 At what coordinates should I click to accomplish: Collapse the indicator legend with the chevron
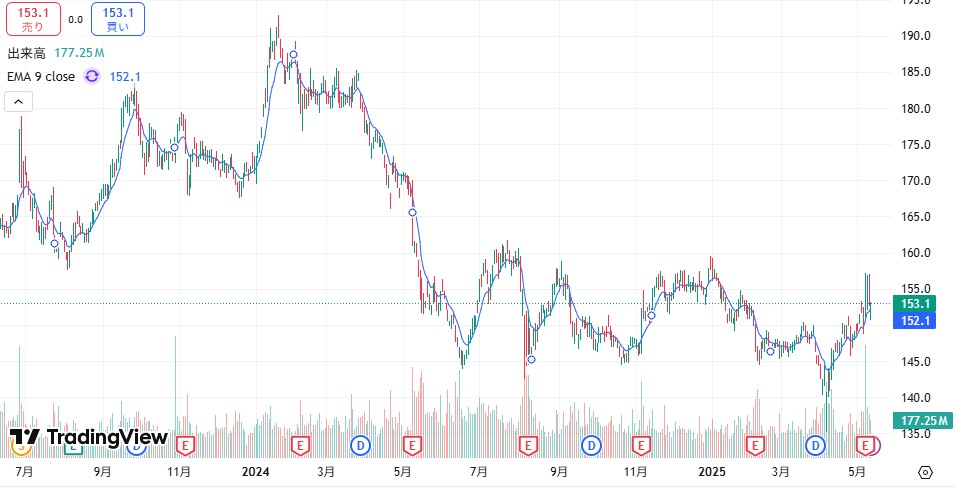click(19, 101)
